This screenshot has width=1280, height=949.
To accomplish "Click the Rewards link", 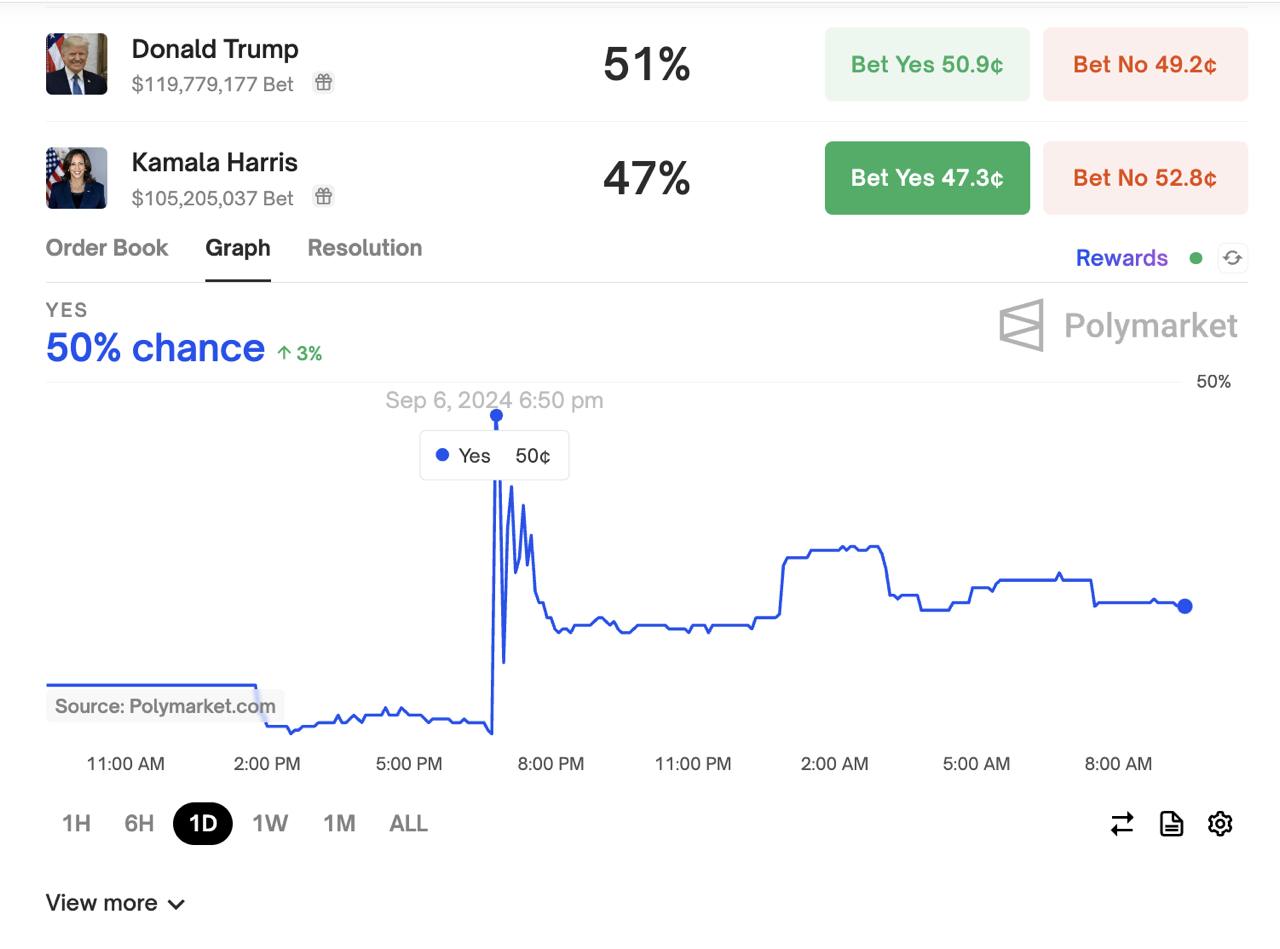I will (x=1122, y=258).
